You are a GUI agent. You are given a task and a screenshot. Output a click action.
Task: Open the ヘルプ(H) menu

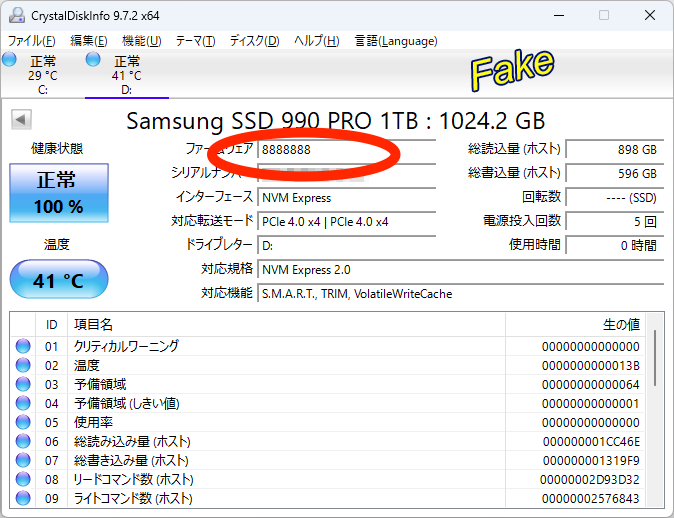click(x=316, y=41)
